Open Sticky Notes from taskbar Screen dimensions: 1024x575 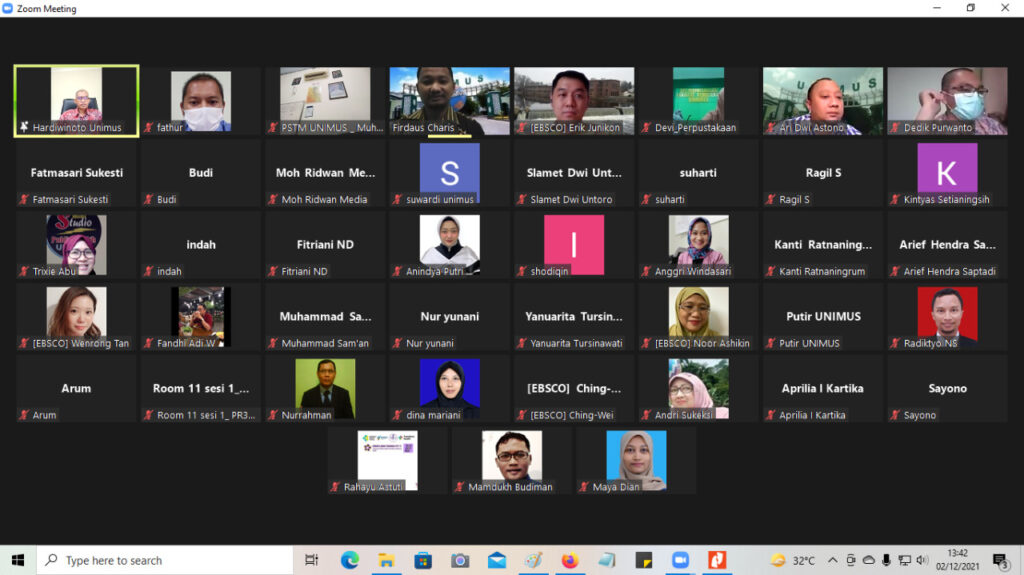point(643,560)
